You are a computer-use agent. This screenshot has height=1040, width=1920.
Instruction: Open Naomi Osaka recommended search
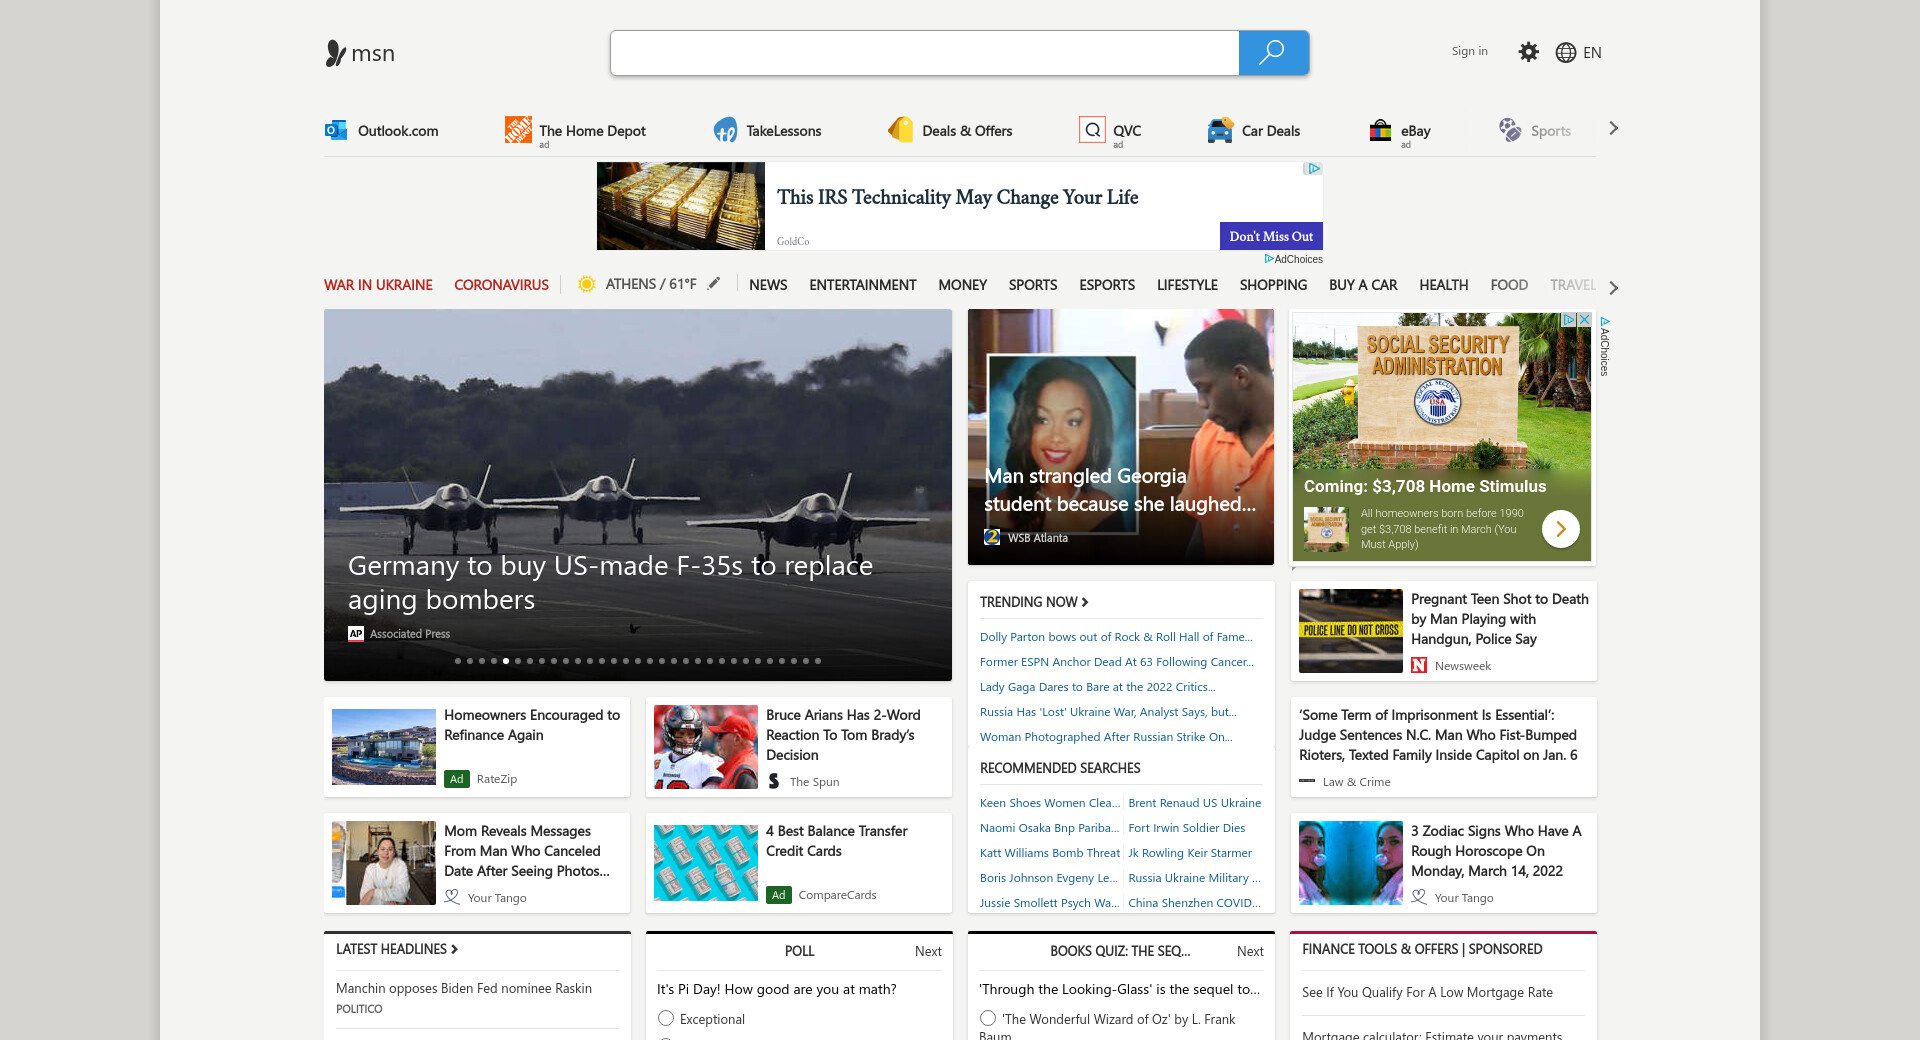(x=1049, y=828)
